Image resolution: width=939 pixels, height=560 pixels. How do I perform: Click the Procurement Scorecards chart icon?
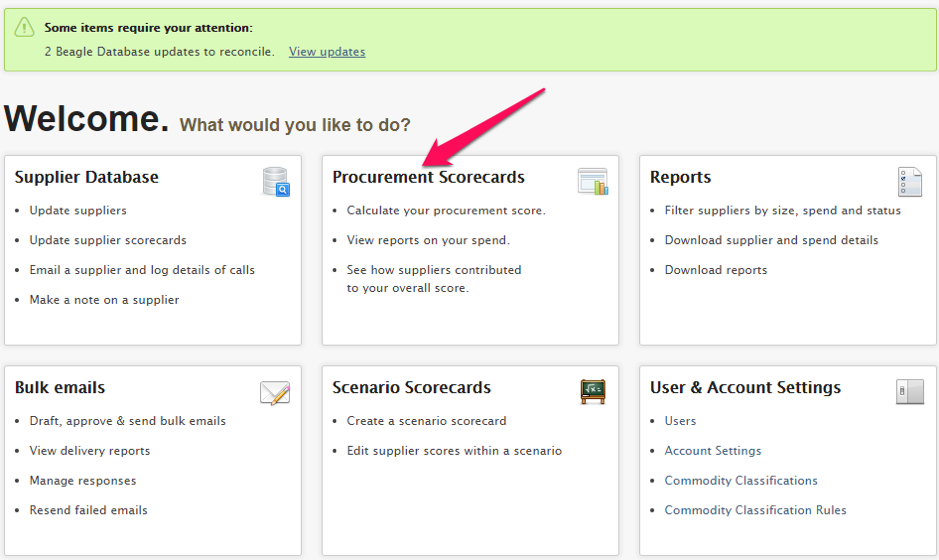593,181
